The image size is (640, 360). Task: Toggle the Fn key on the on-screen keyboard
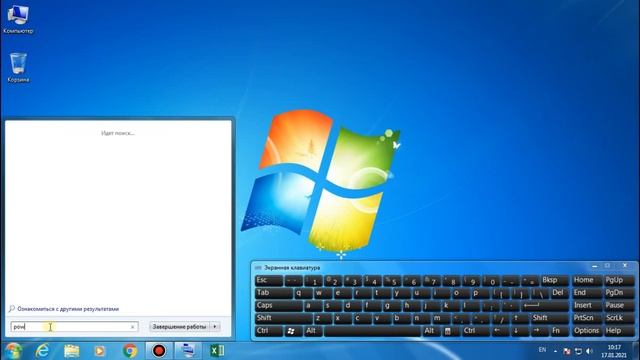[558, 331]
